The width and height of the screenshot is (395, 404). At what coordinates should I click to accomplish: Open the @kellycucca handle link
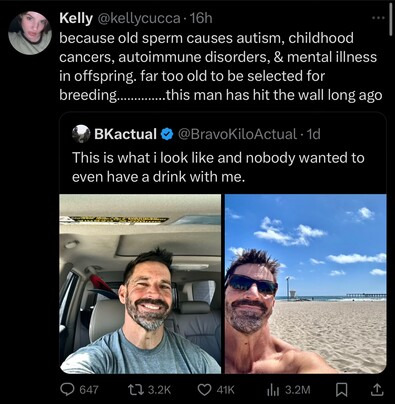(x=139, y=19)
